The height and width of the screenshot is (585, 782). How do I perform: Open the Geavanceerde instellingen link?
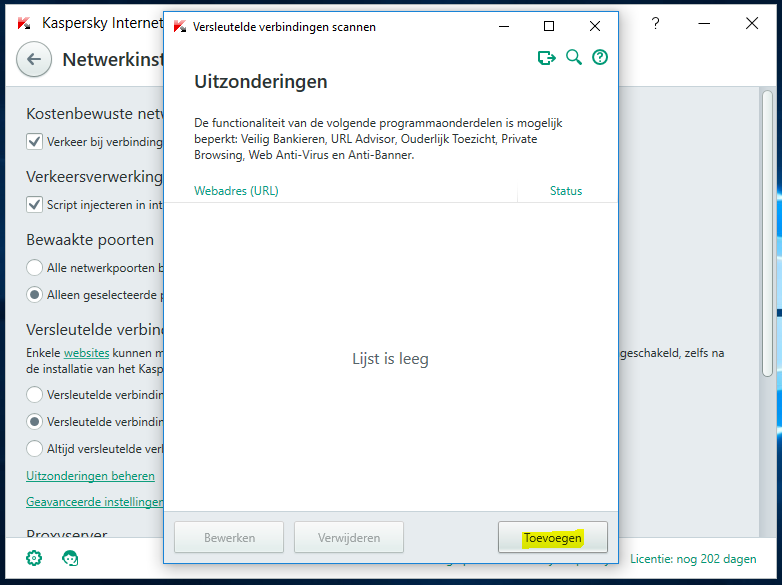point(95,502)
